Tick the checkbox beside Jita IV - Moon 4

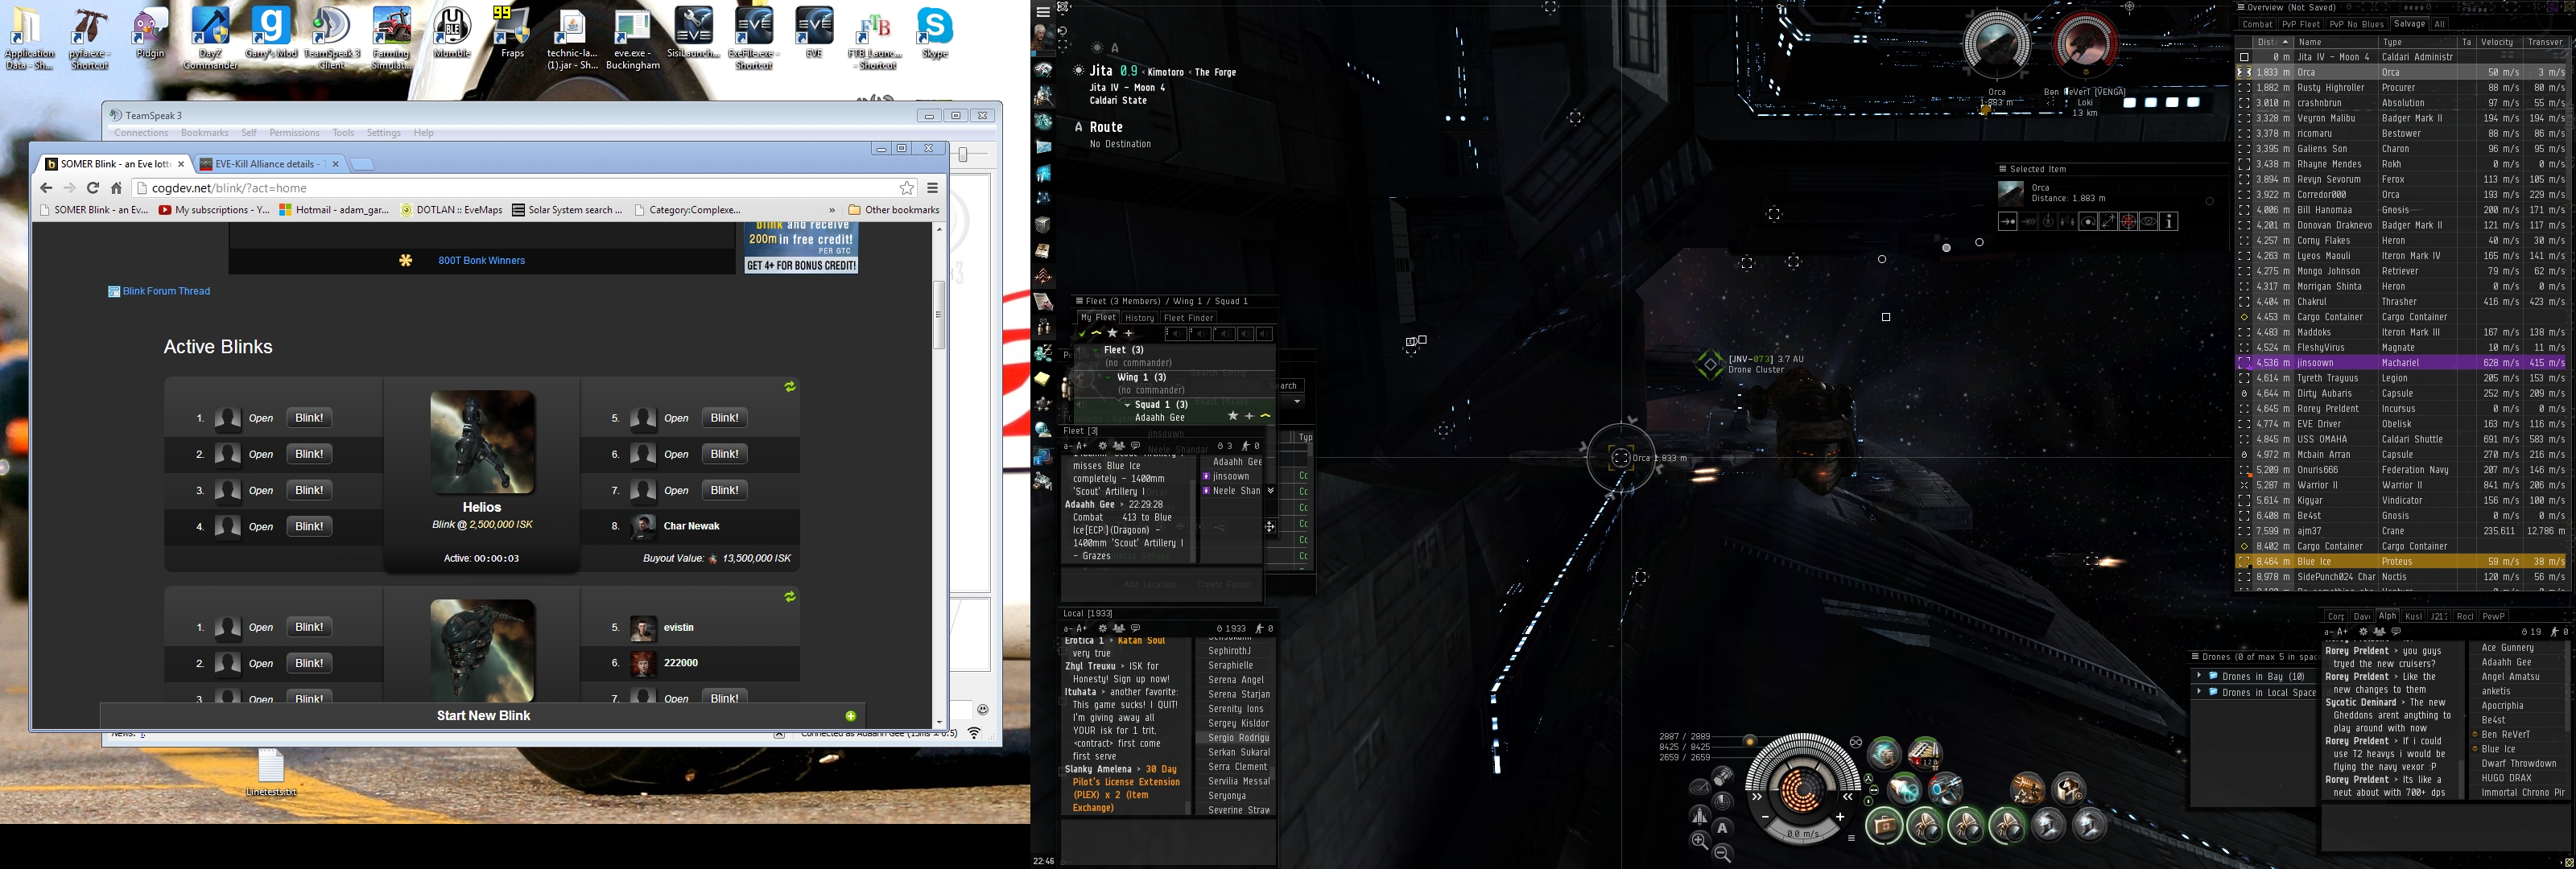2244,57
